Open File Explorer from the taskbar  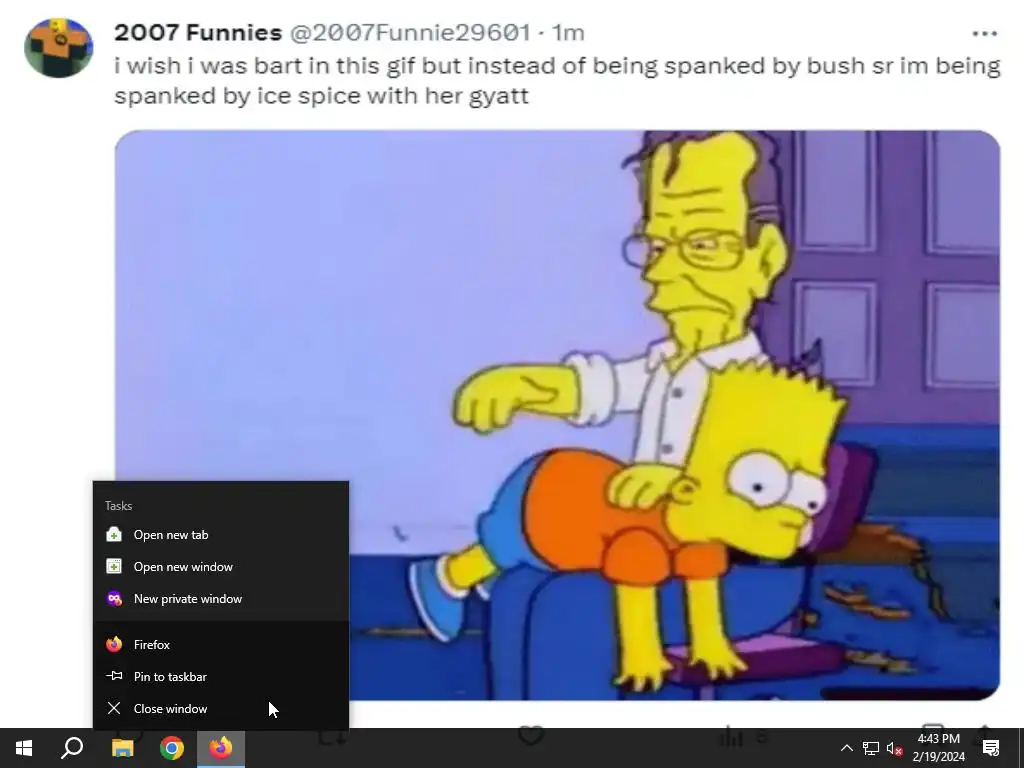coord(122,748)
